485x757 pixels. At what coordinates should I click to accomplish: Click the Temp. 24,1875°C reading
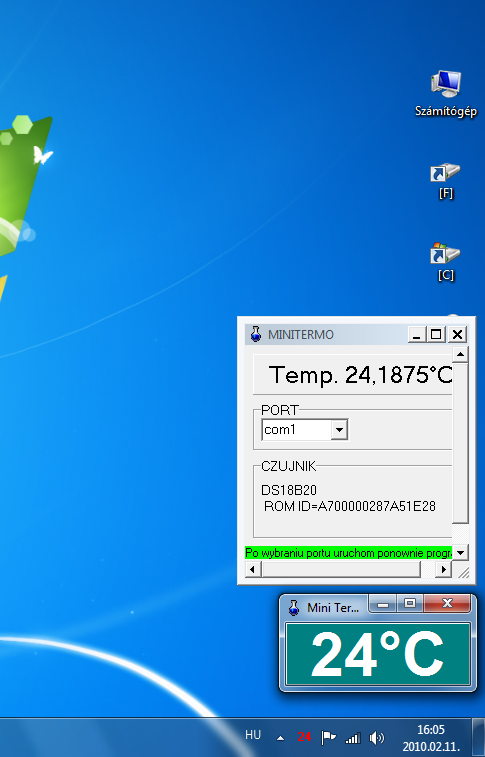(360, 375)
